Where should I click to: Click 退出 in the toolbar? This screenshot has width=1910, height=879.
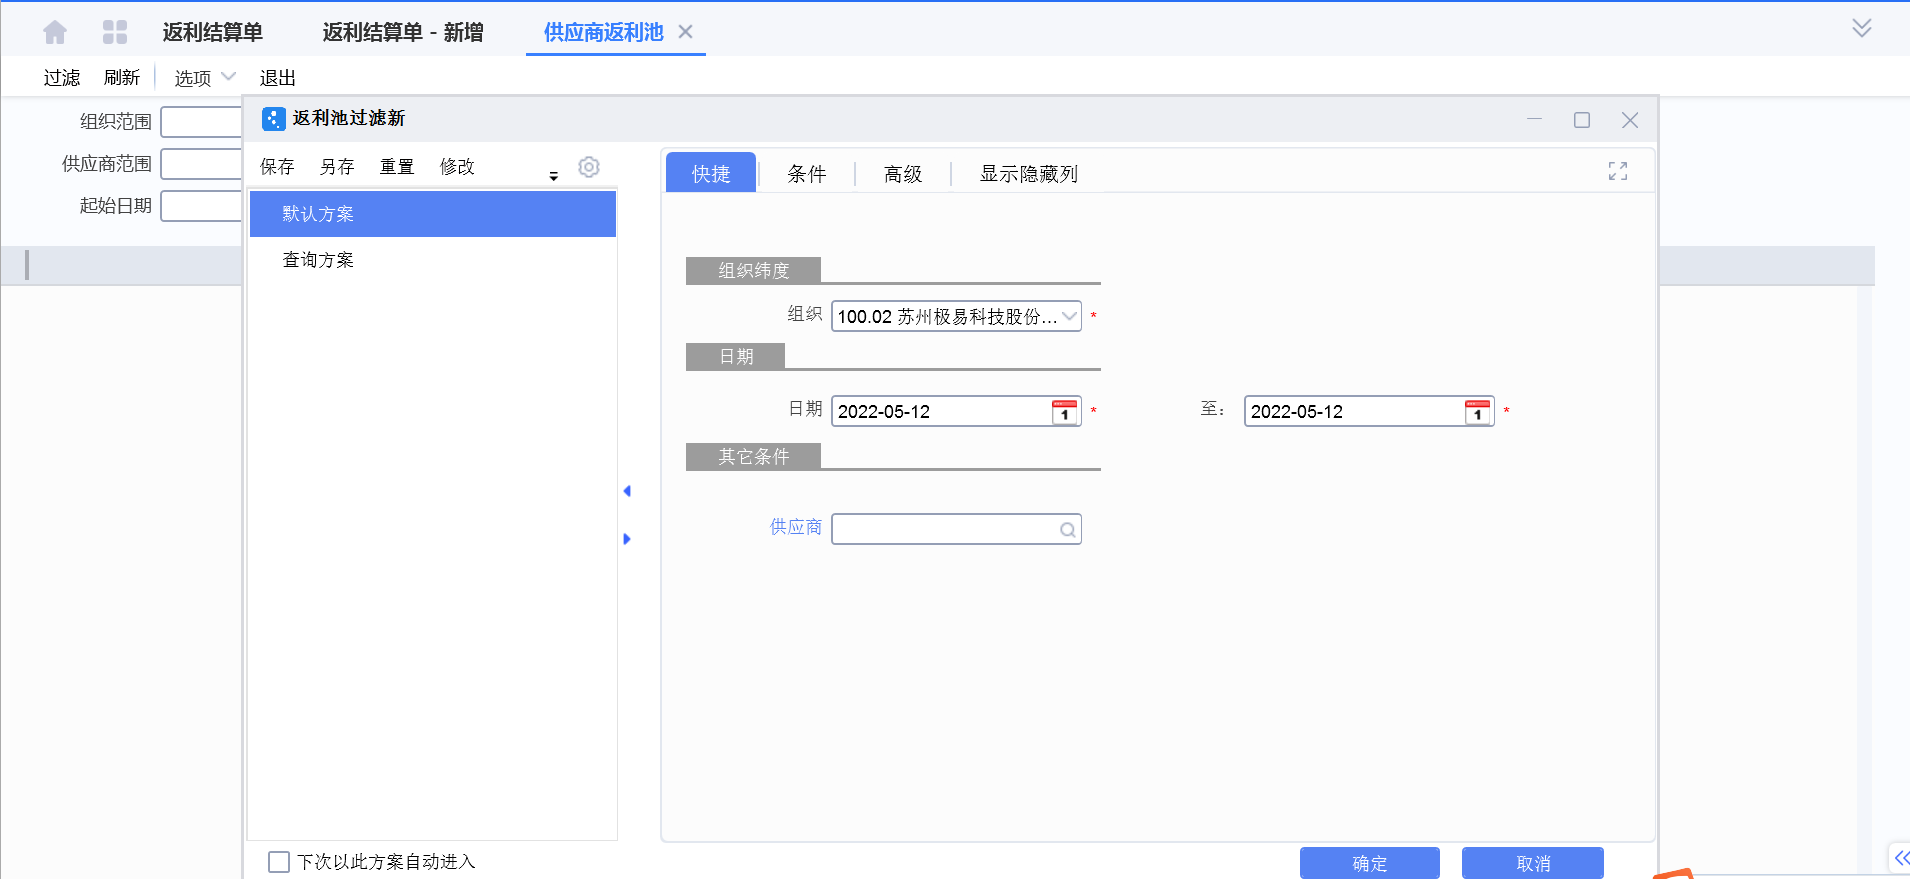(x=278, y=78)
